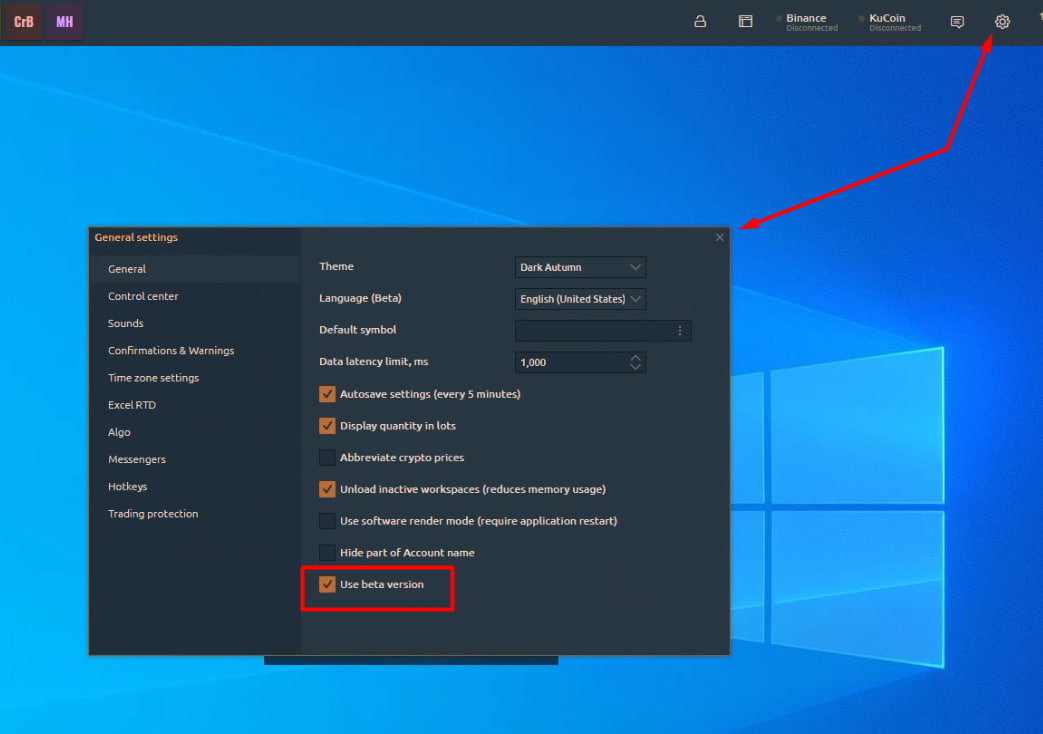
Task: Disable the Use beta version checkbox
Action: [x=327, y=584]
